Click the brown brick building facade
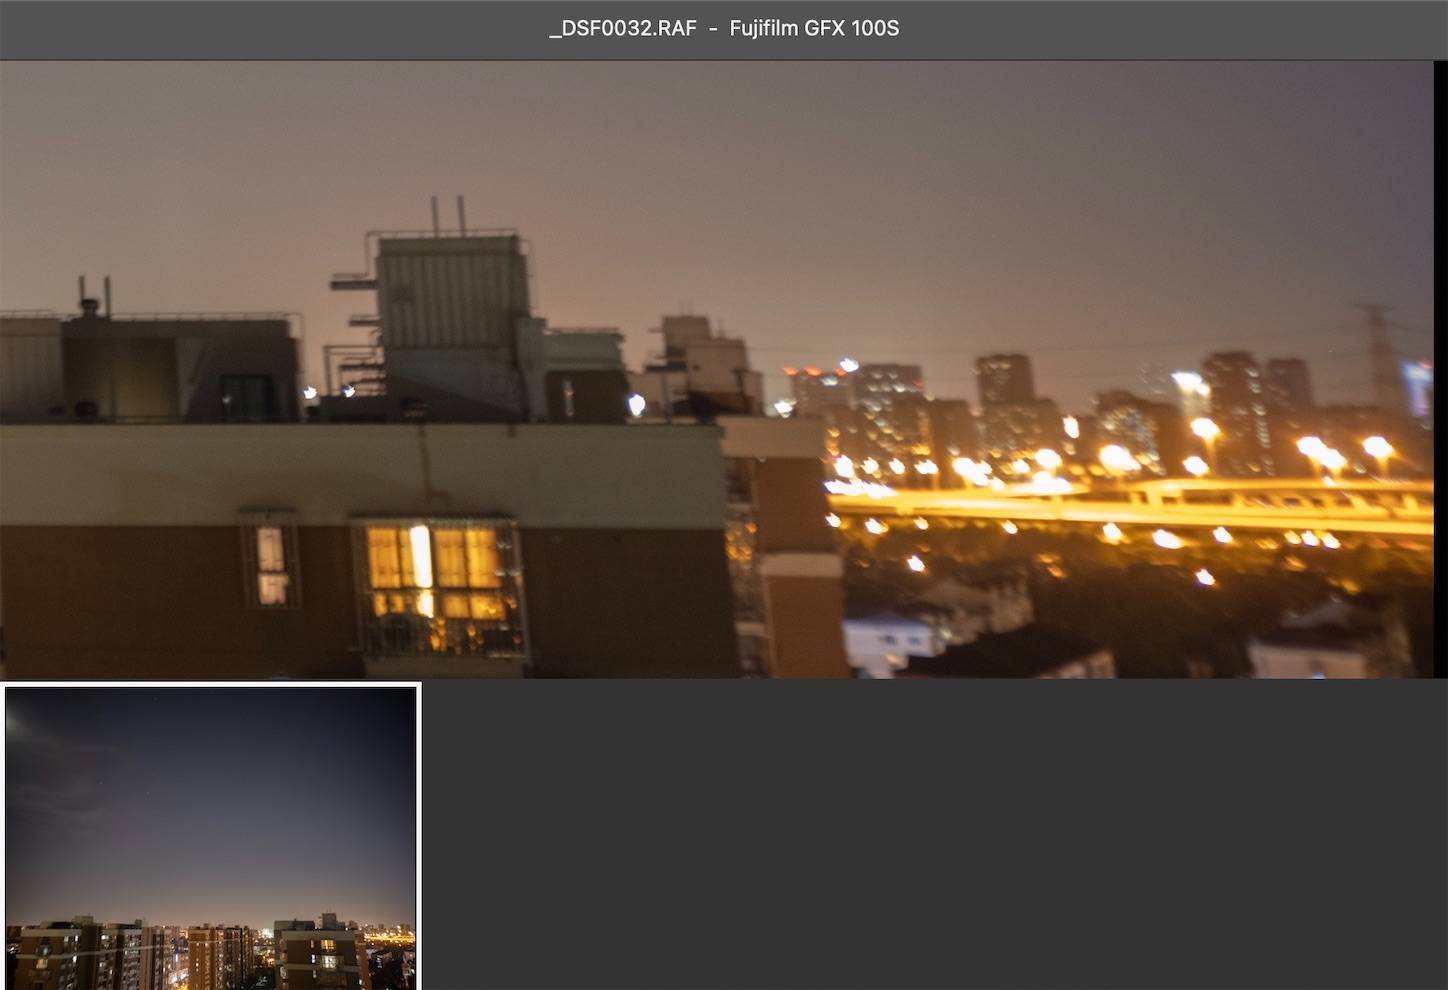The width and height of the screenshot is (1448, 990). [x=130, y=600]
